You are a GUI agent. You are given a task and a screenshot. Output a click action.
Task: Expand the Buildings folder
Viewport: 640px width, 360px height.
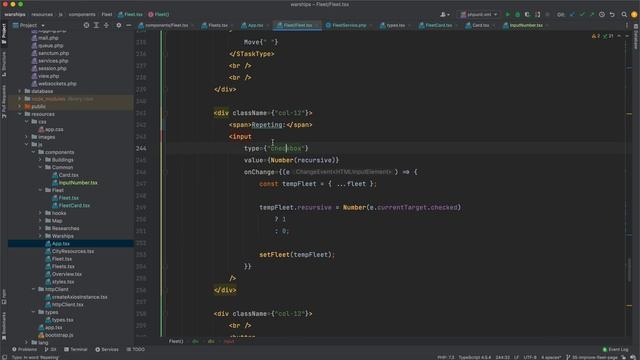pos(40,160)
